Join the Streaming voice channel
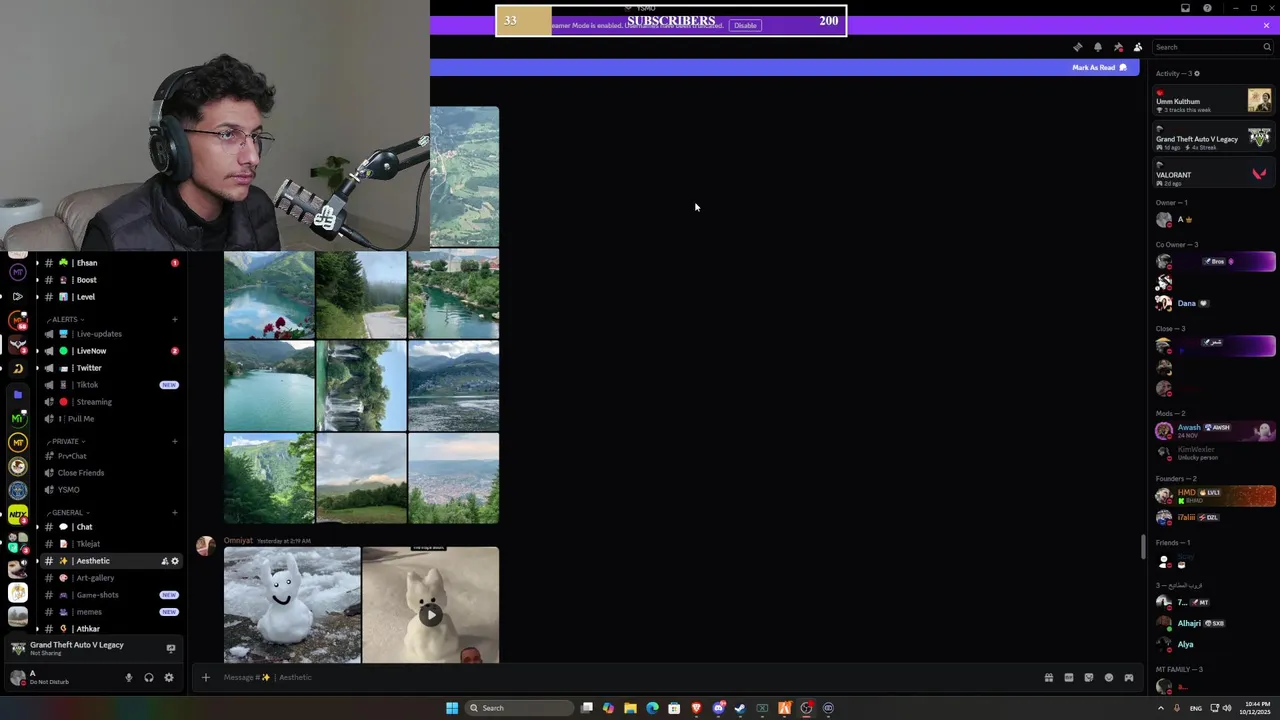1280x720 pixels. [110, 402]
